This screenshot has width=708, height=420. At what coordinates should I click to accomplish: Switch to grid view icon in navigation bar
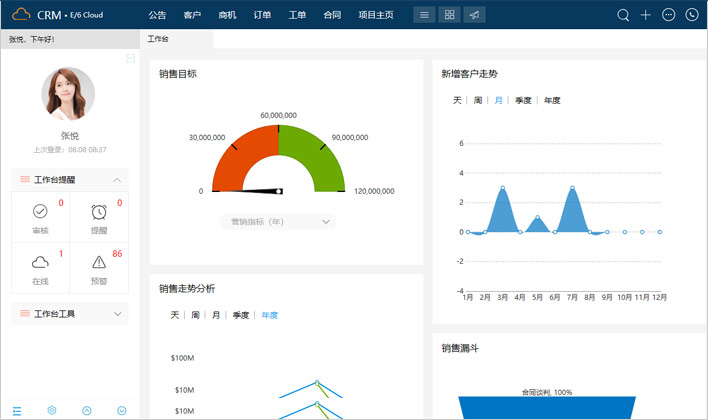450,15
